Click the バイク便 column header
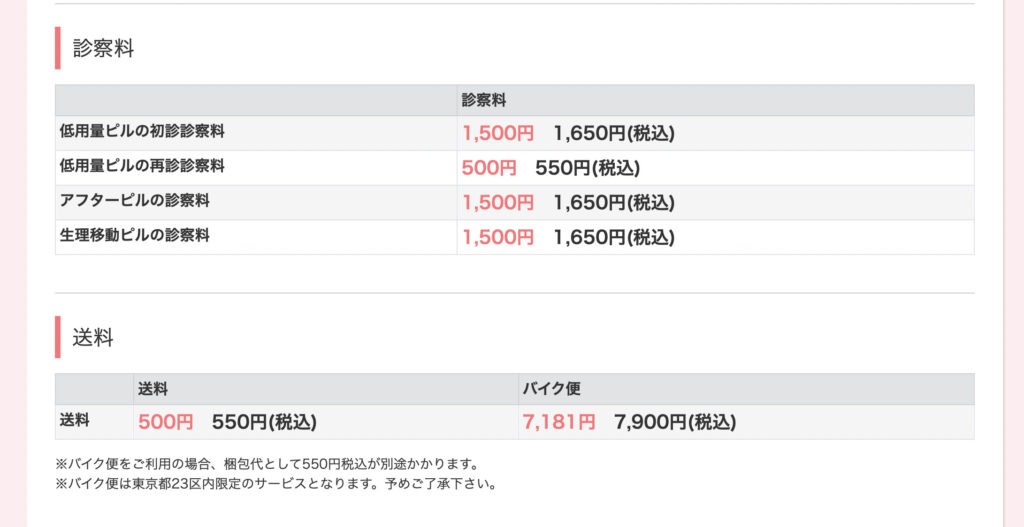Screen dimensions: 1024x527 [551, 389]
